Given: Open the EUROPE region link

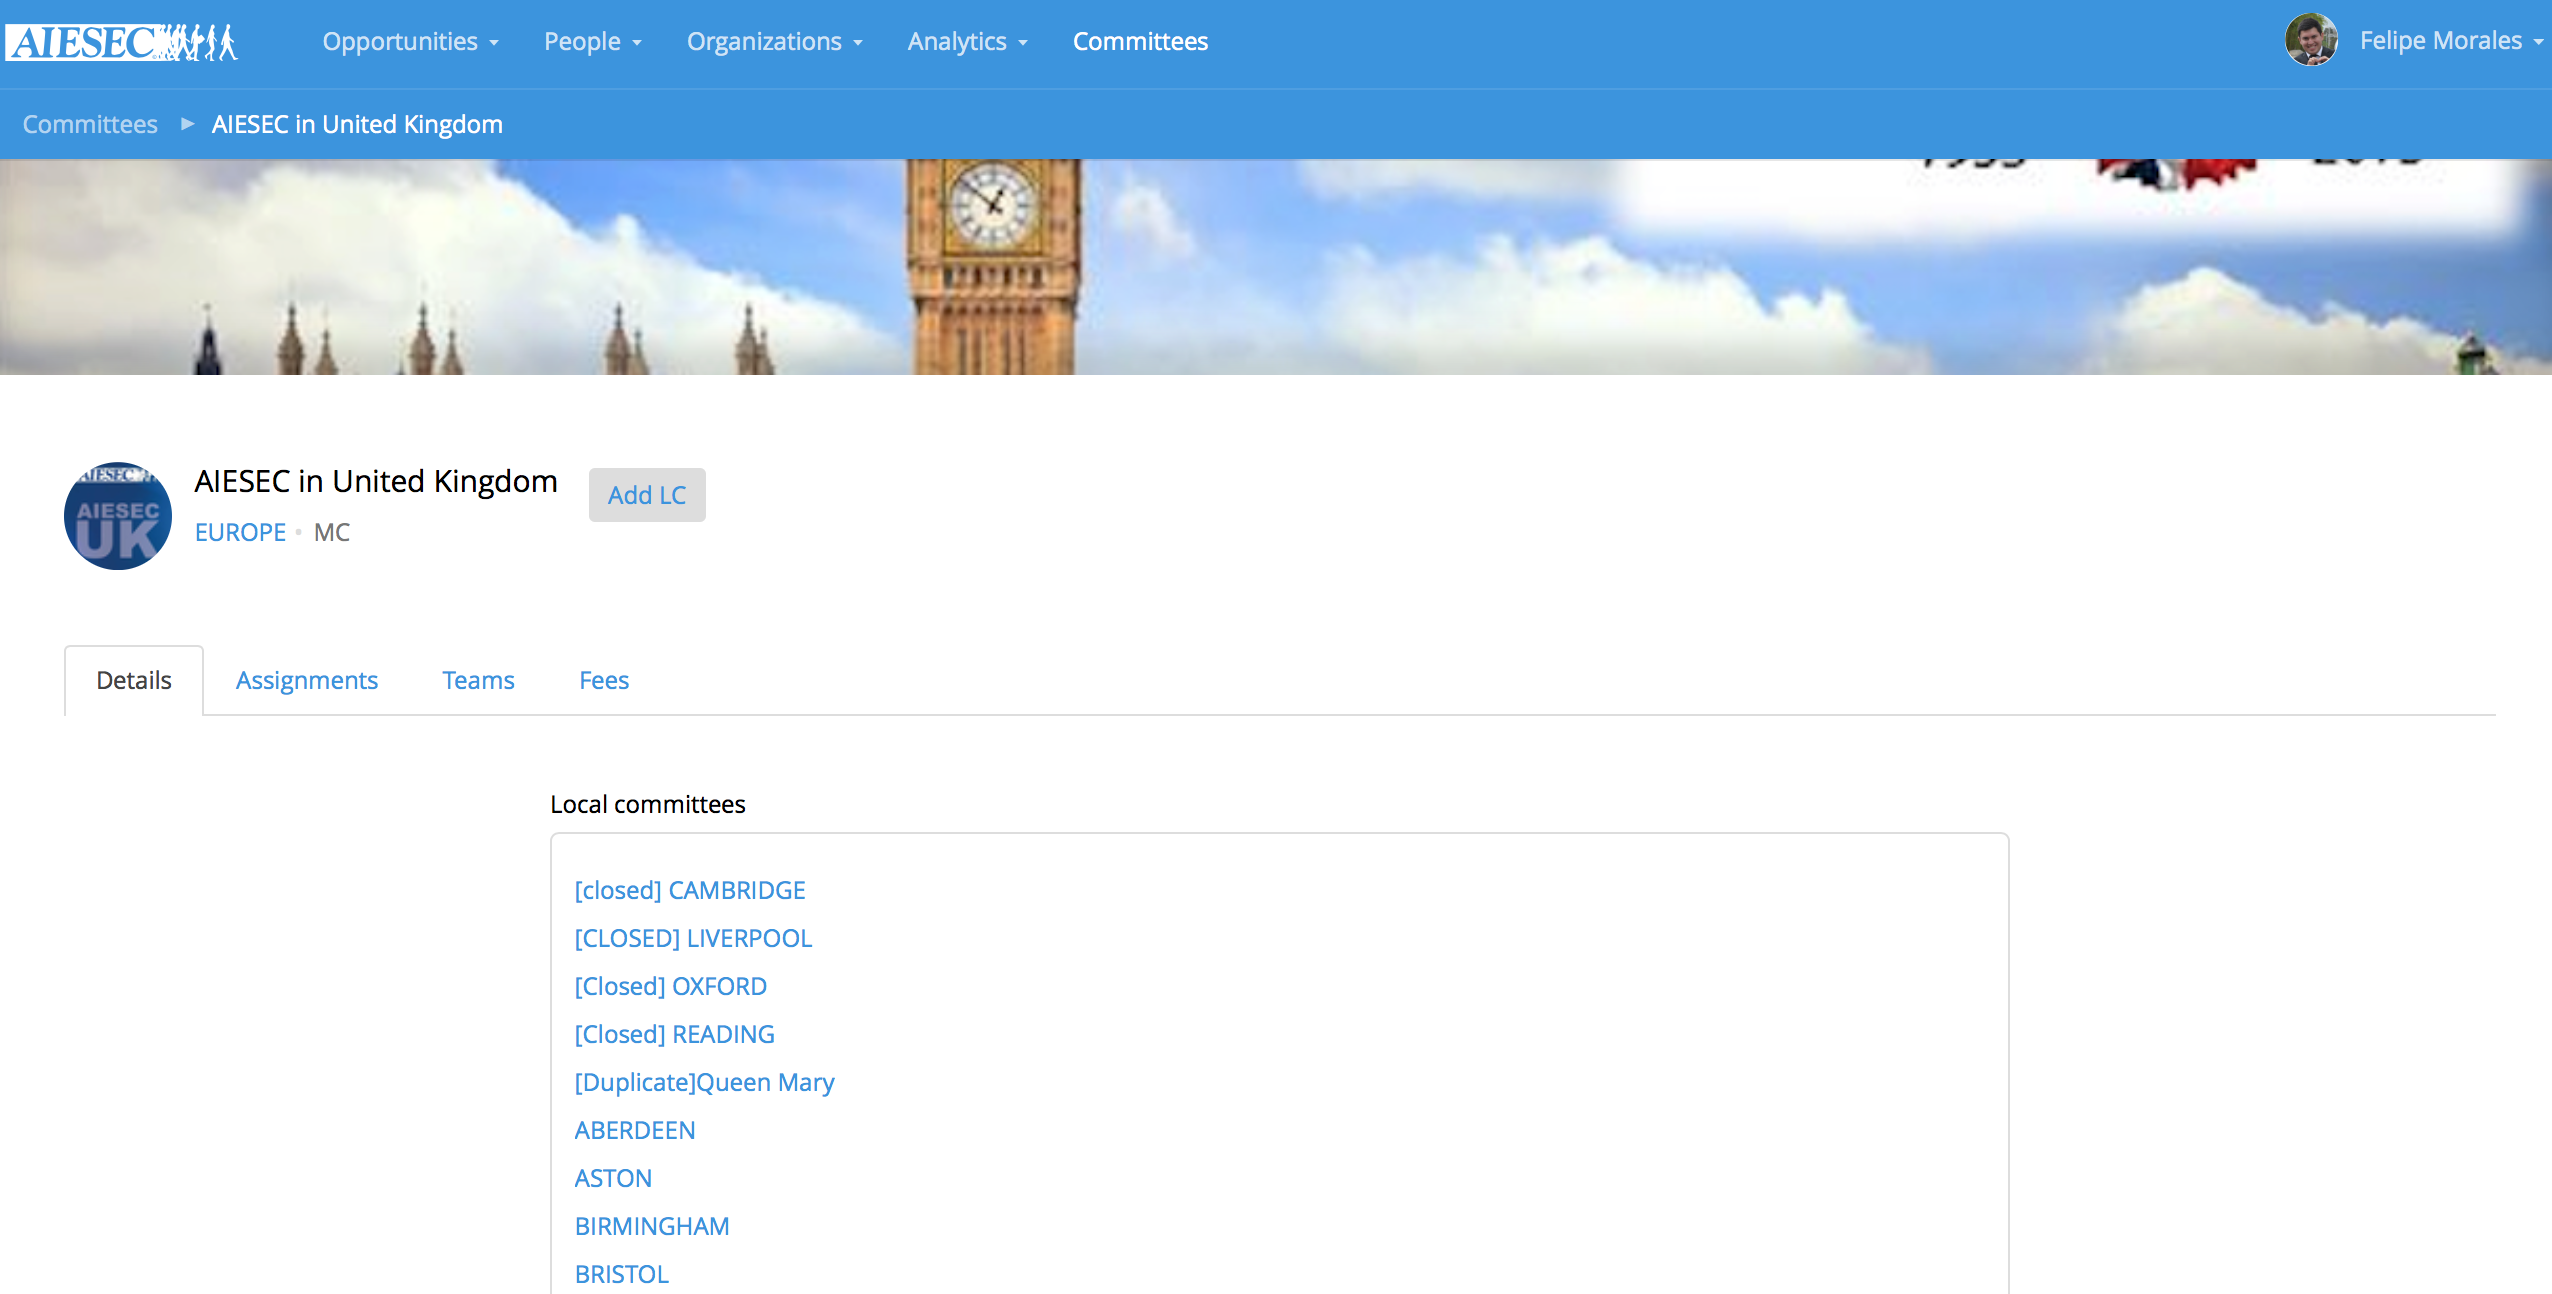Looking at the screenshot, I should [x=240, y=532].
